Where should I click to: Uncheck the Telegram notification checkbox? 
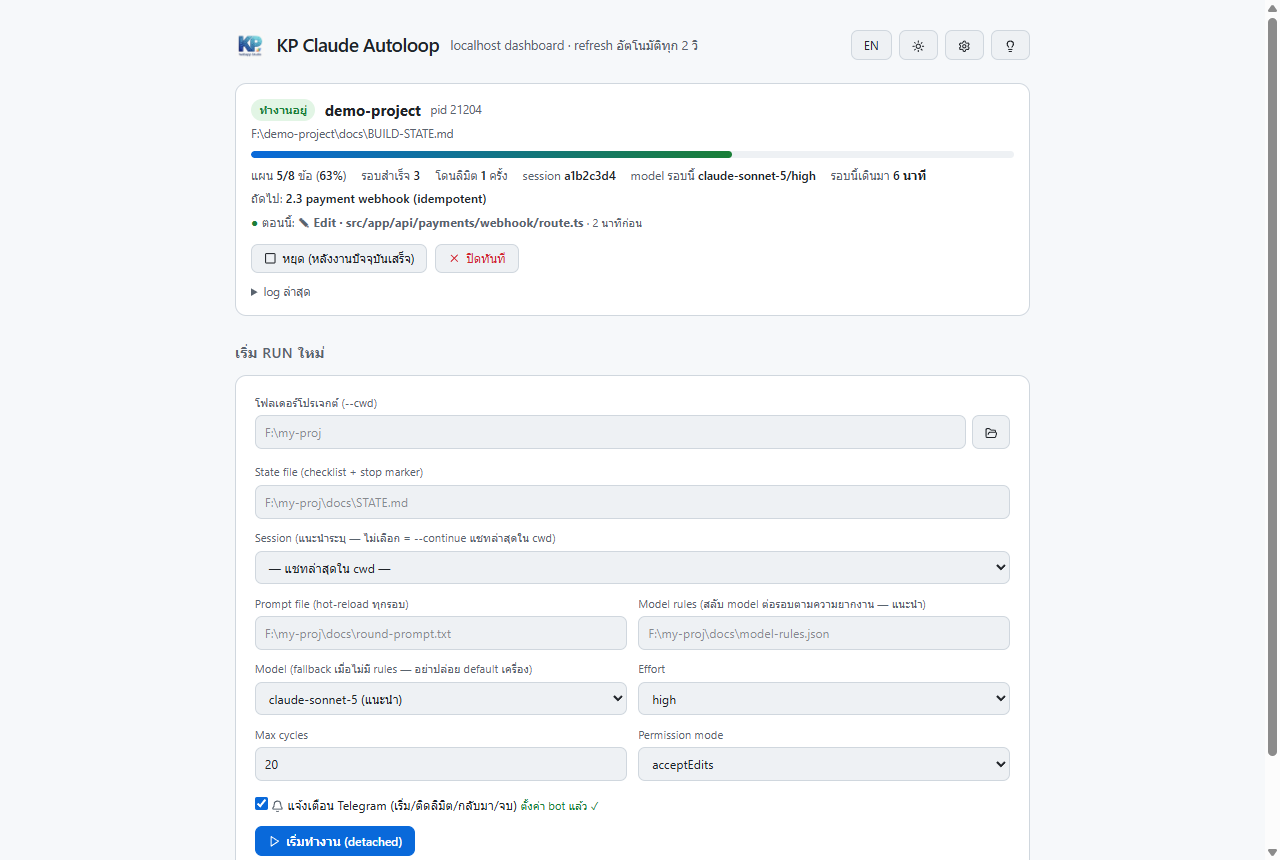[262, 803]
